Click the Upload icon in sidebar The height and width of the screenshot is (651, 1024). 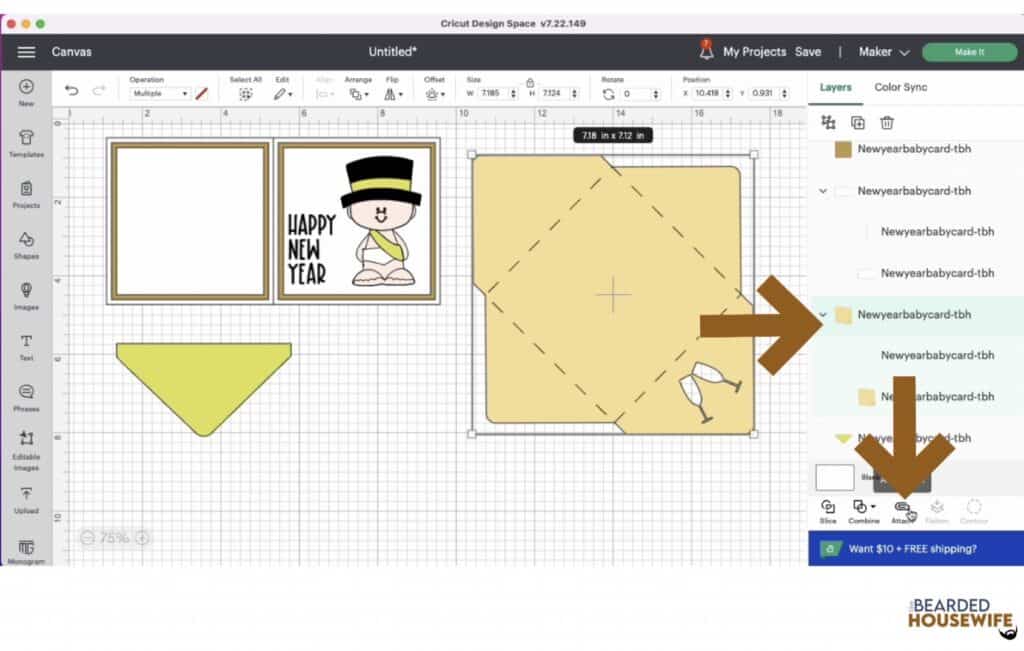click(26, 497)
